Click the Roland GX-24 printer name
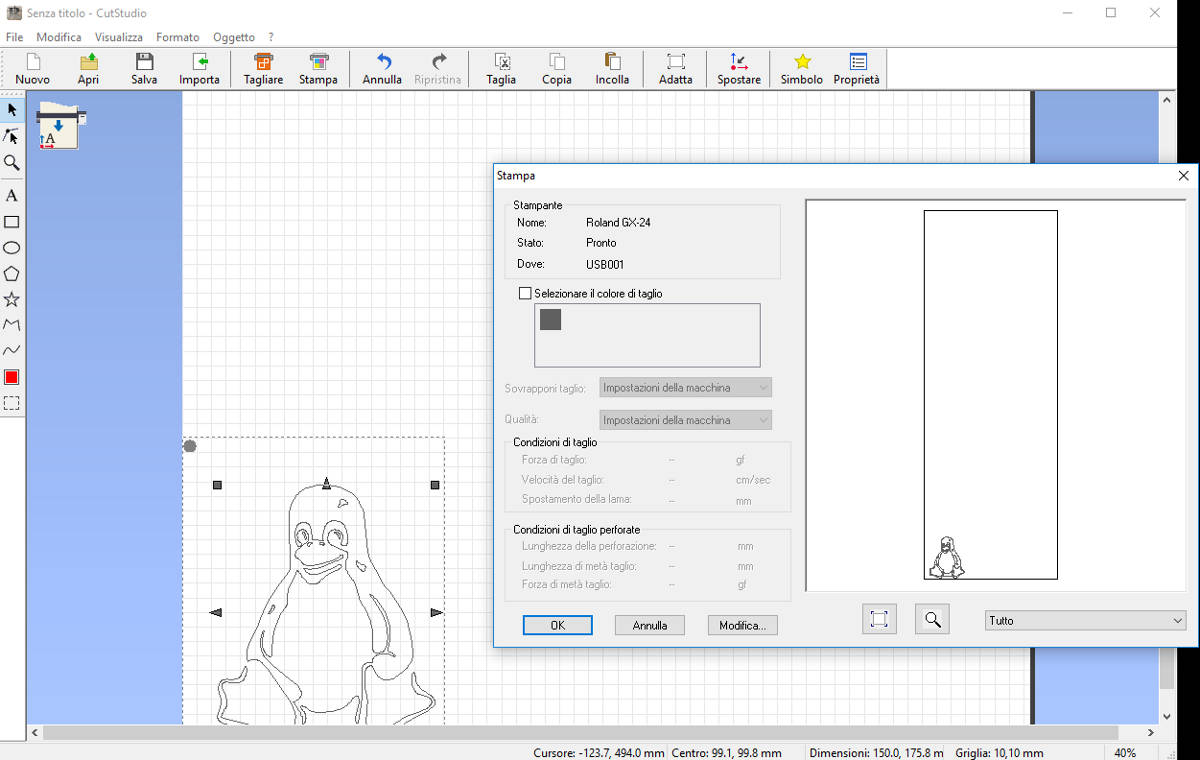Screen dimensions: 1200x760 click(x=618, y=223)
